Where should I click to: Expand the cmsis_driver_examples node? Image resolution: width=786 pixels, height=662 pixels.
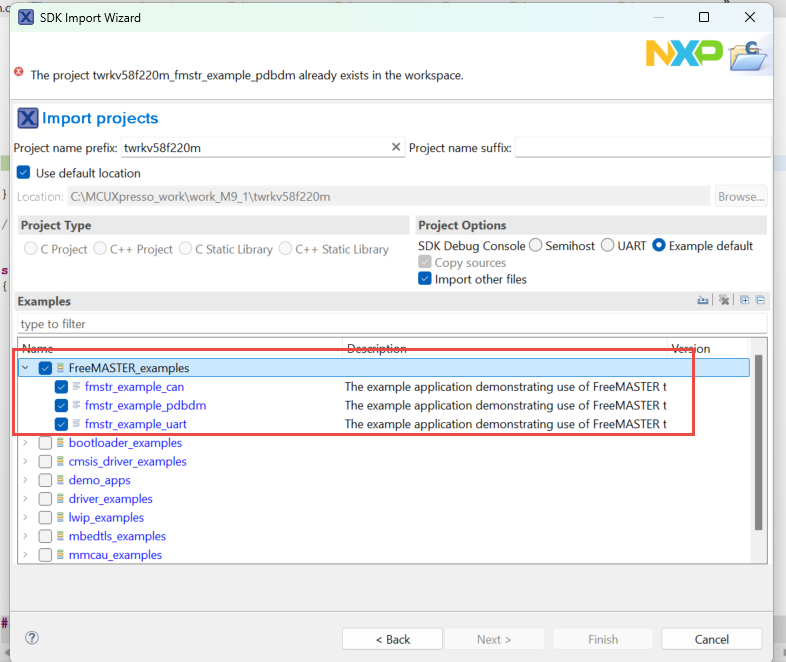(25, 461)
